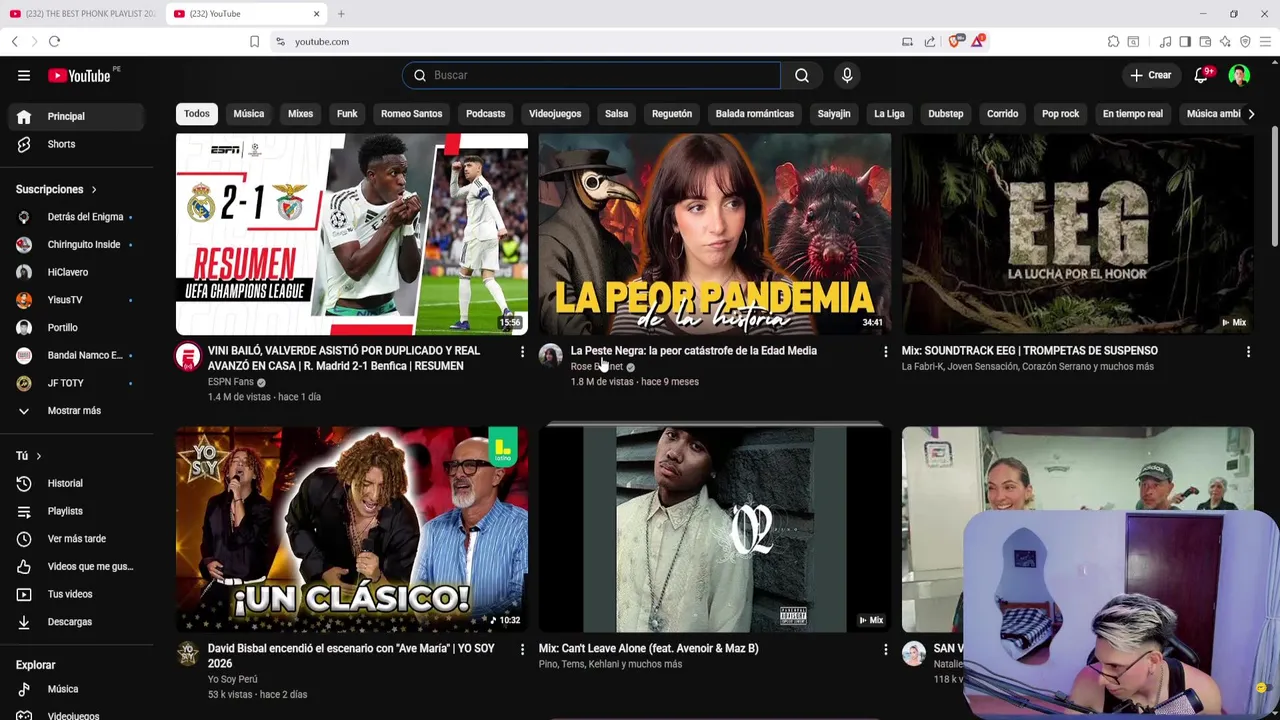The height and width of the screenshot is (720, 1280).
Task: Open the Brave Wallet icon
Action: click(1205, 41)
